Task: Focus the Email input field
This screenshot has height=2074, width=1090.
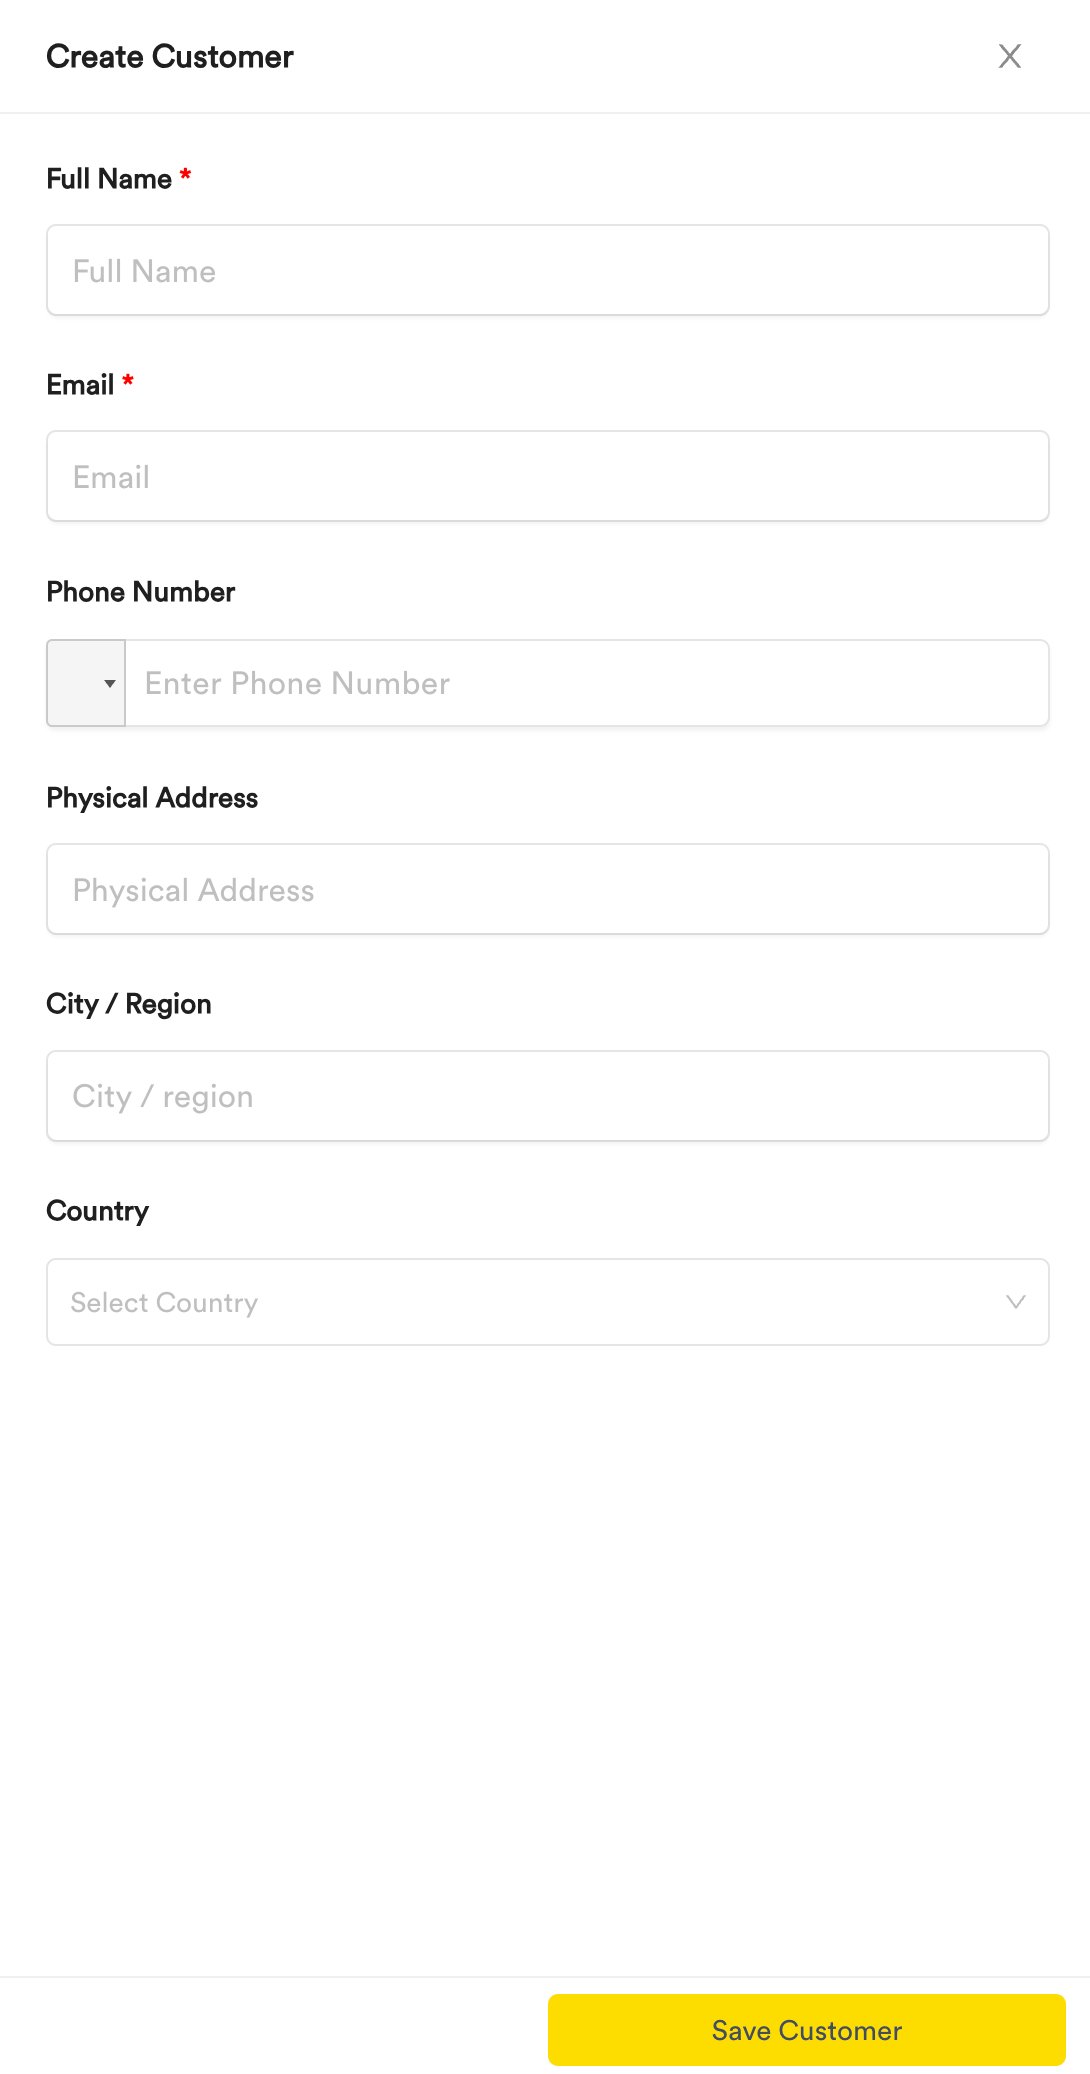Action: pos(548,476)
